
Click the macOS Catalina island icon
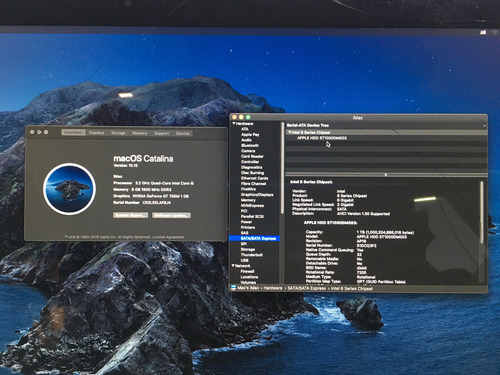coord(69,189)
